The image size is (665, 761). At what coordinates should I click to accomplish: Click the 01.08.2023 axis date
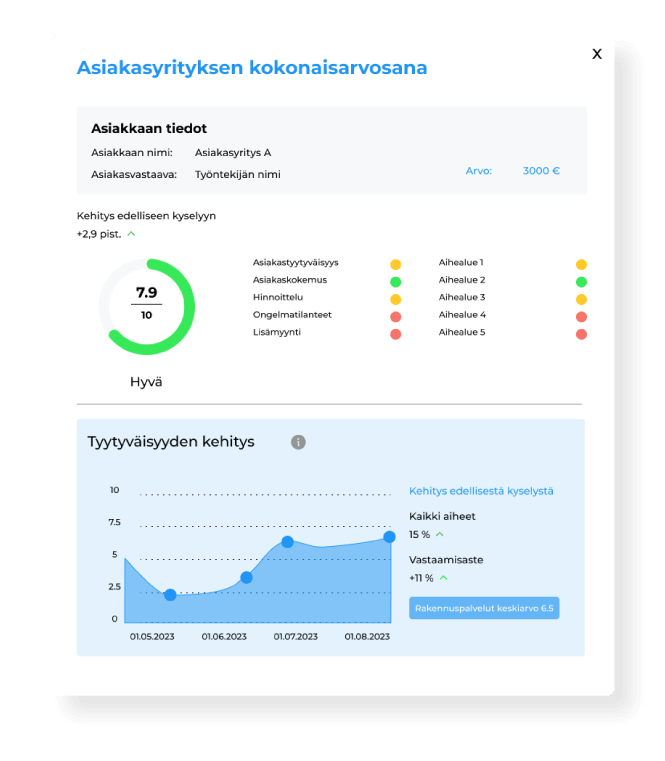click(x=367, y=637)
